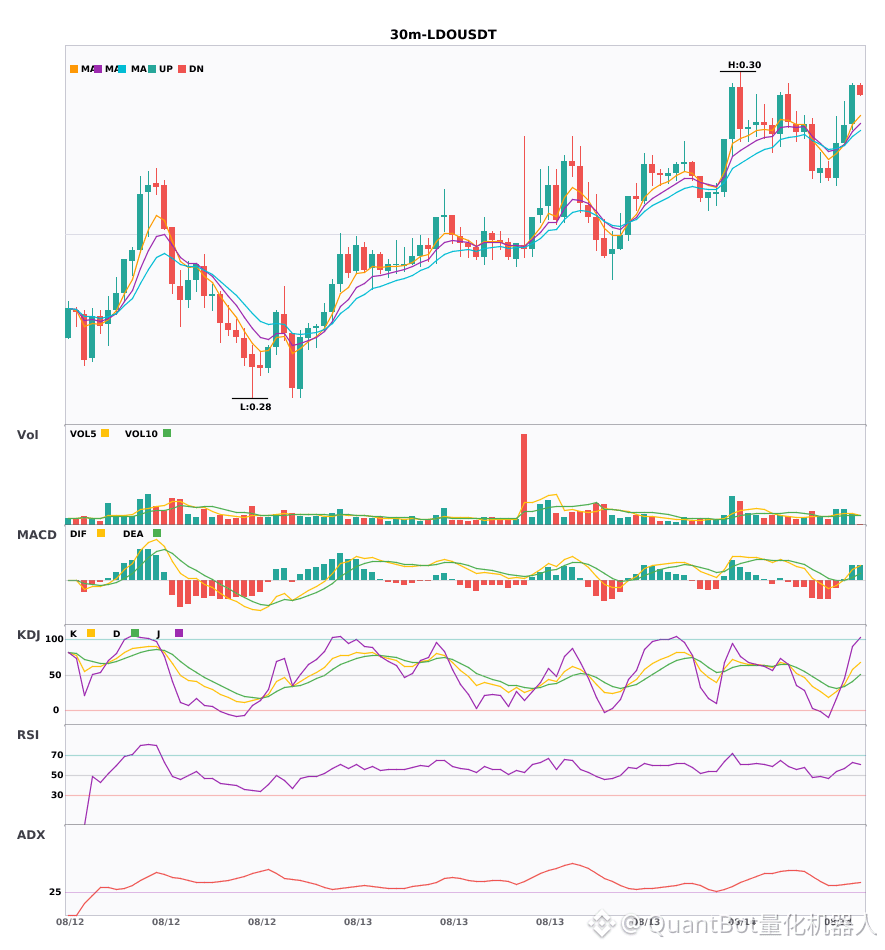Click the H:0.30 high price label
Image resolution: width=885 pixels, height=950 pixels.
(x=744, y=65)
